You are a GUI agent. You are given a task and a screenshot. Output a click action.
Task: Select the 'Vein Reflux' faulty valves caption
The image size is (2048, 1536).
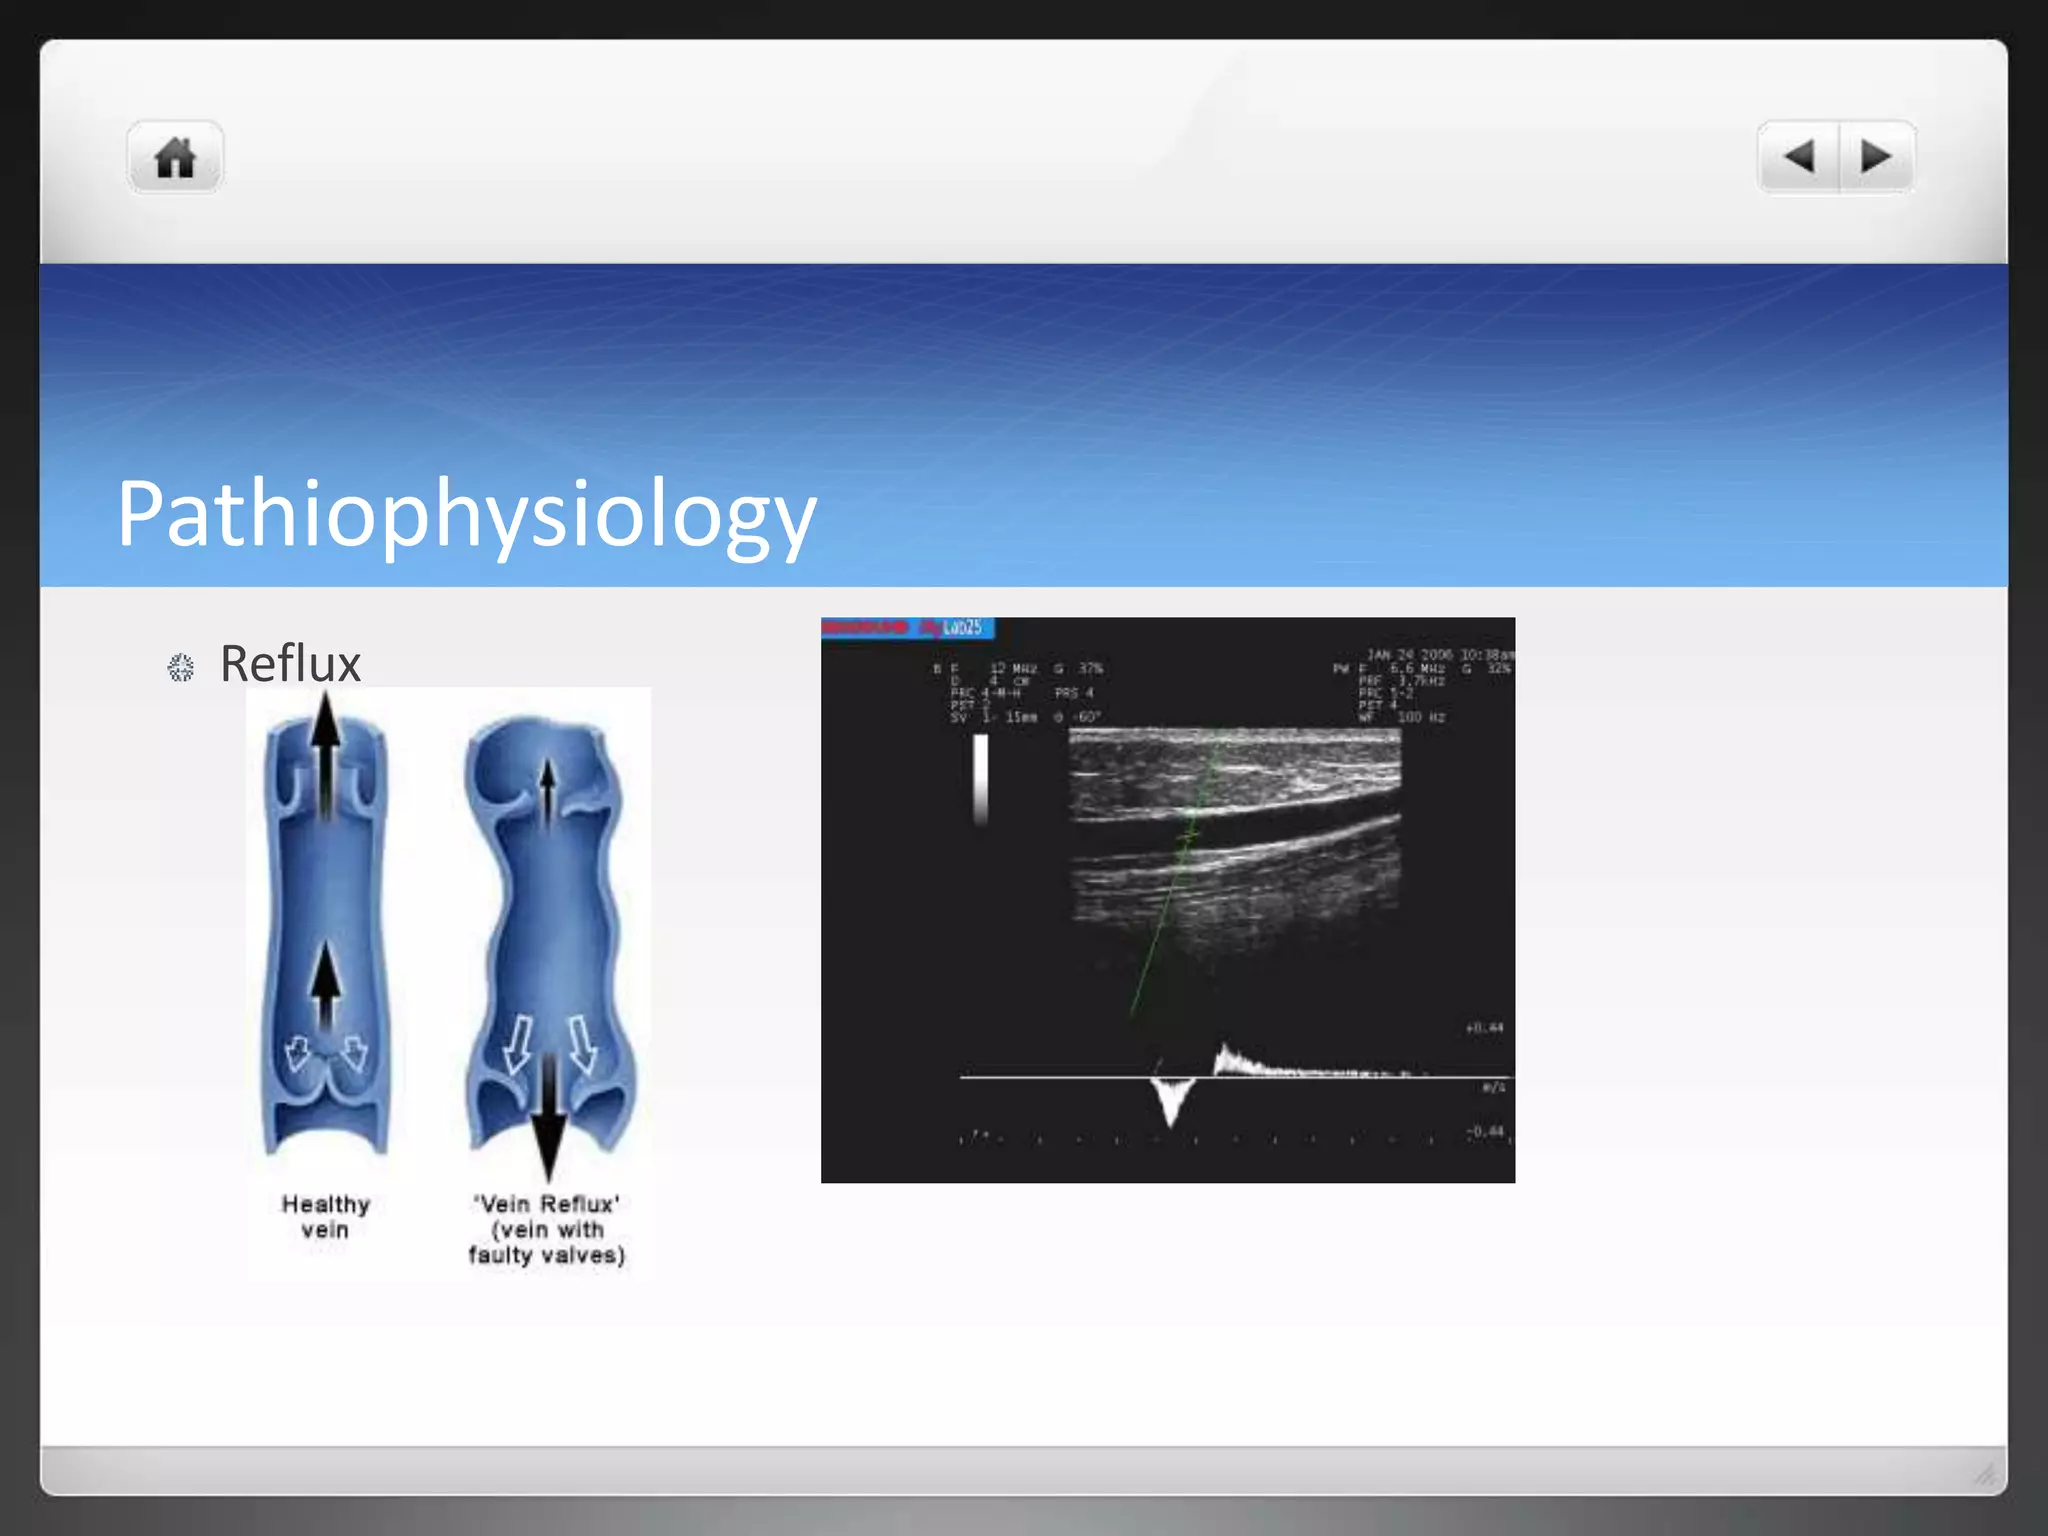(x=547, y=1229)
